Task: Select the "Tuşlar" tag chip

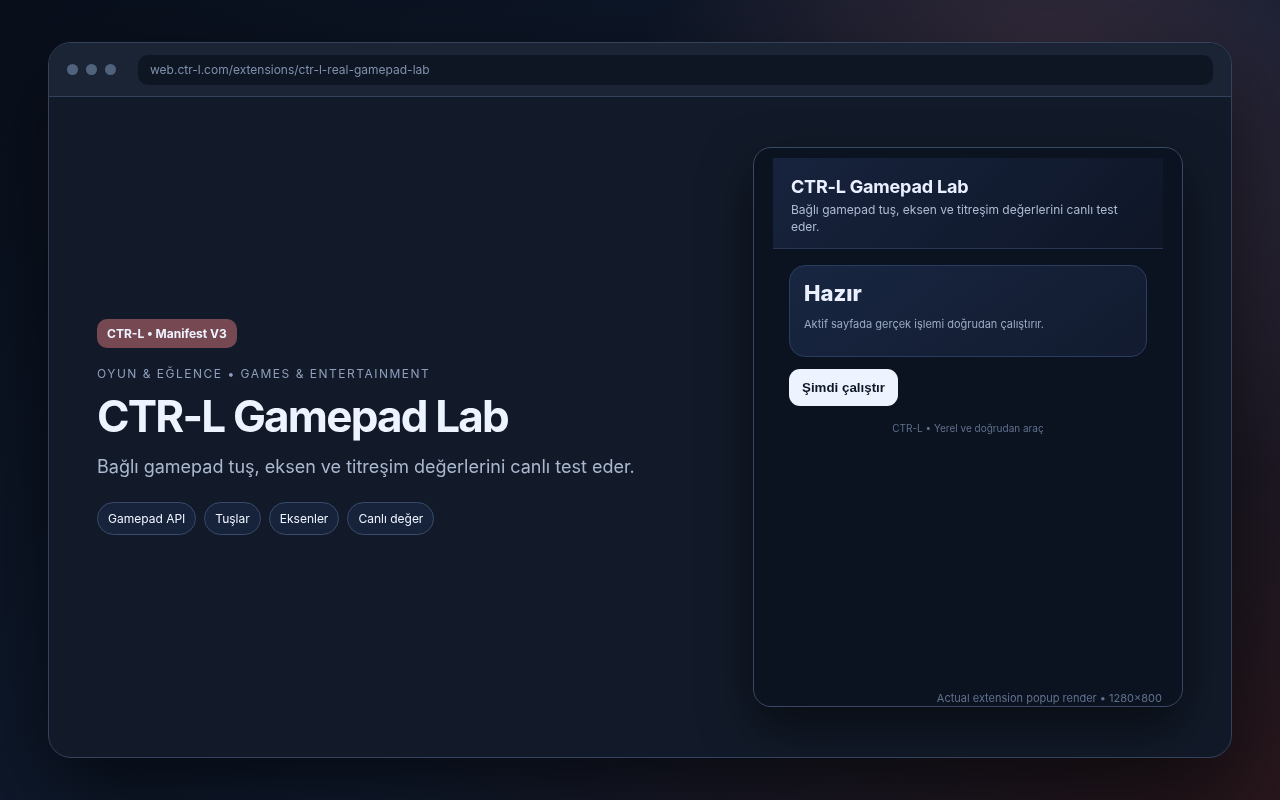Action: (x=232, y=519)
